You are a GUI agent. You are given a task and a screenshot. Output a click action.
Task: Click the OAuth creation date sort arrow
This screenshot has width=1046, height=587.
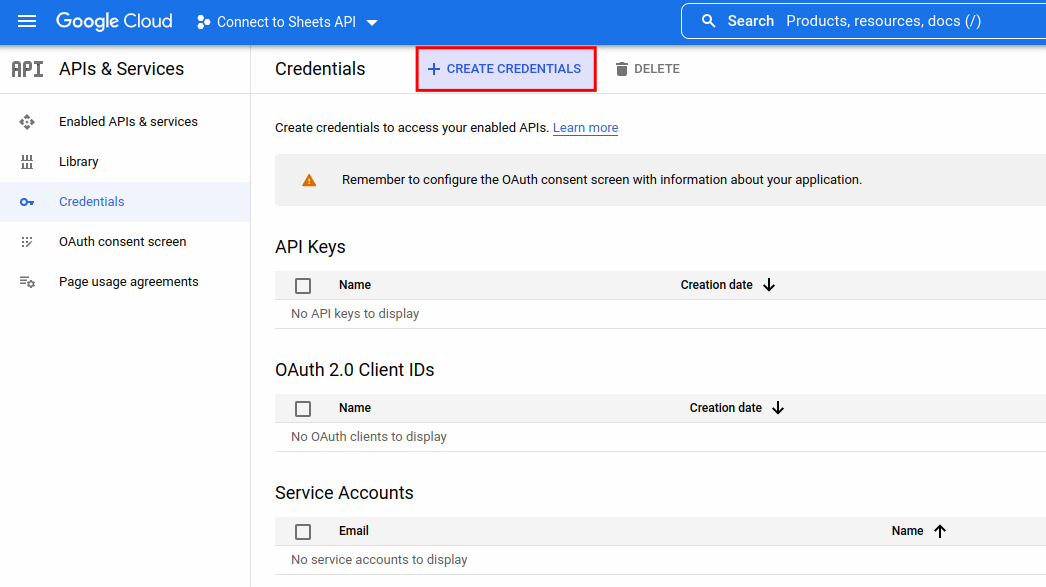pos(778,408)
